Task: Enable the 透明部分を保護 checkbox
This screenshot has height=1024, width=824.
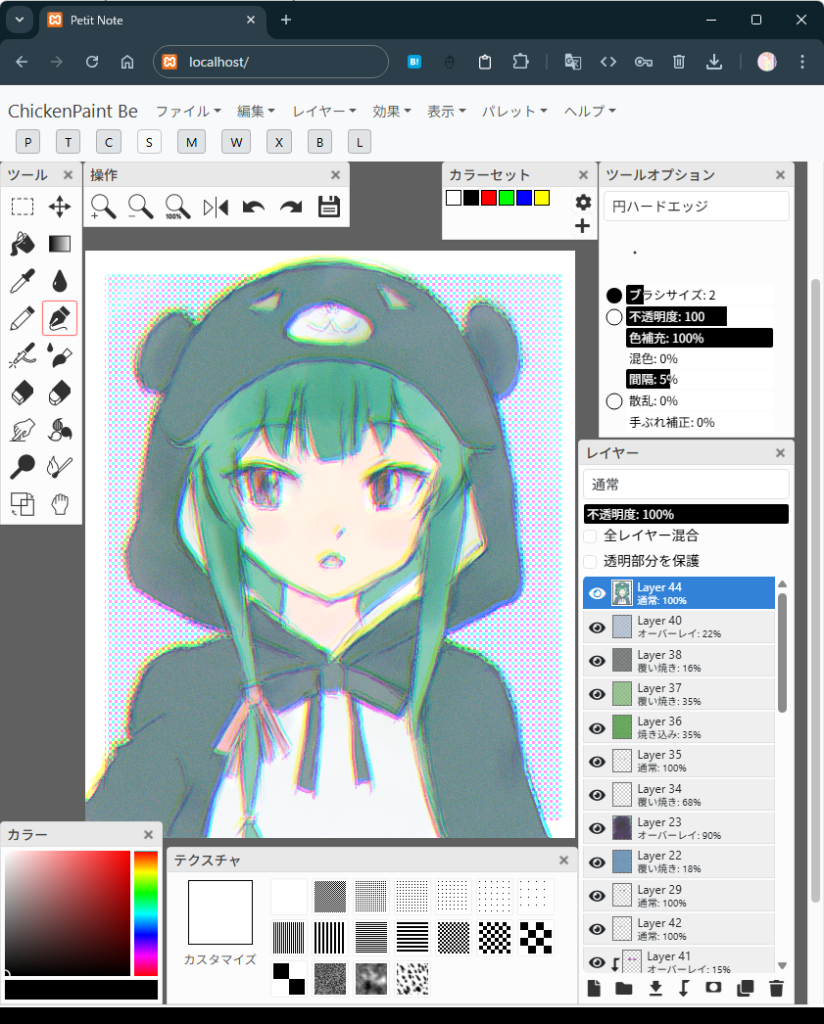Action: (590, 561)
